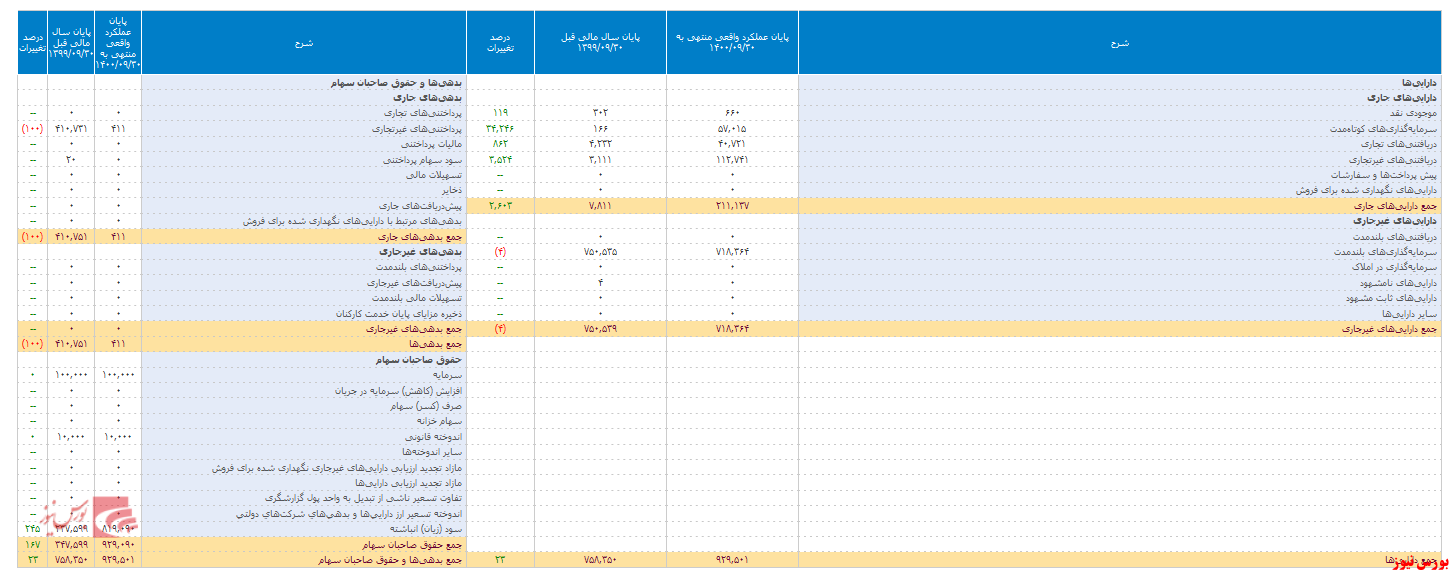Select the value ۵۷,۰۱۵
1452x574 pixels.
point(732,129)
